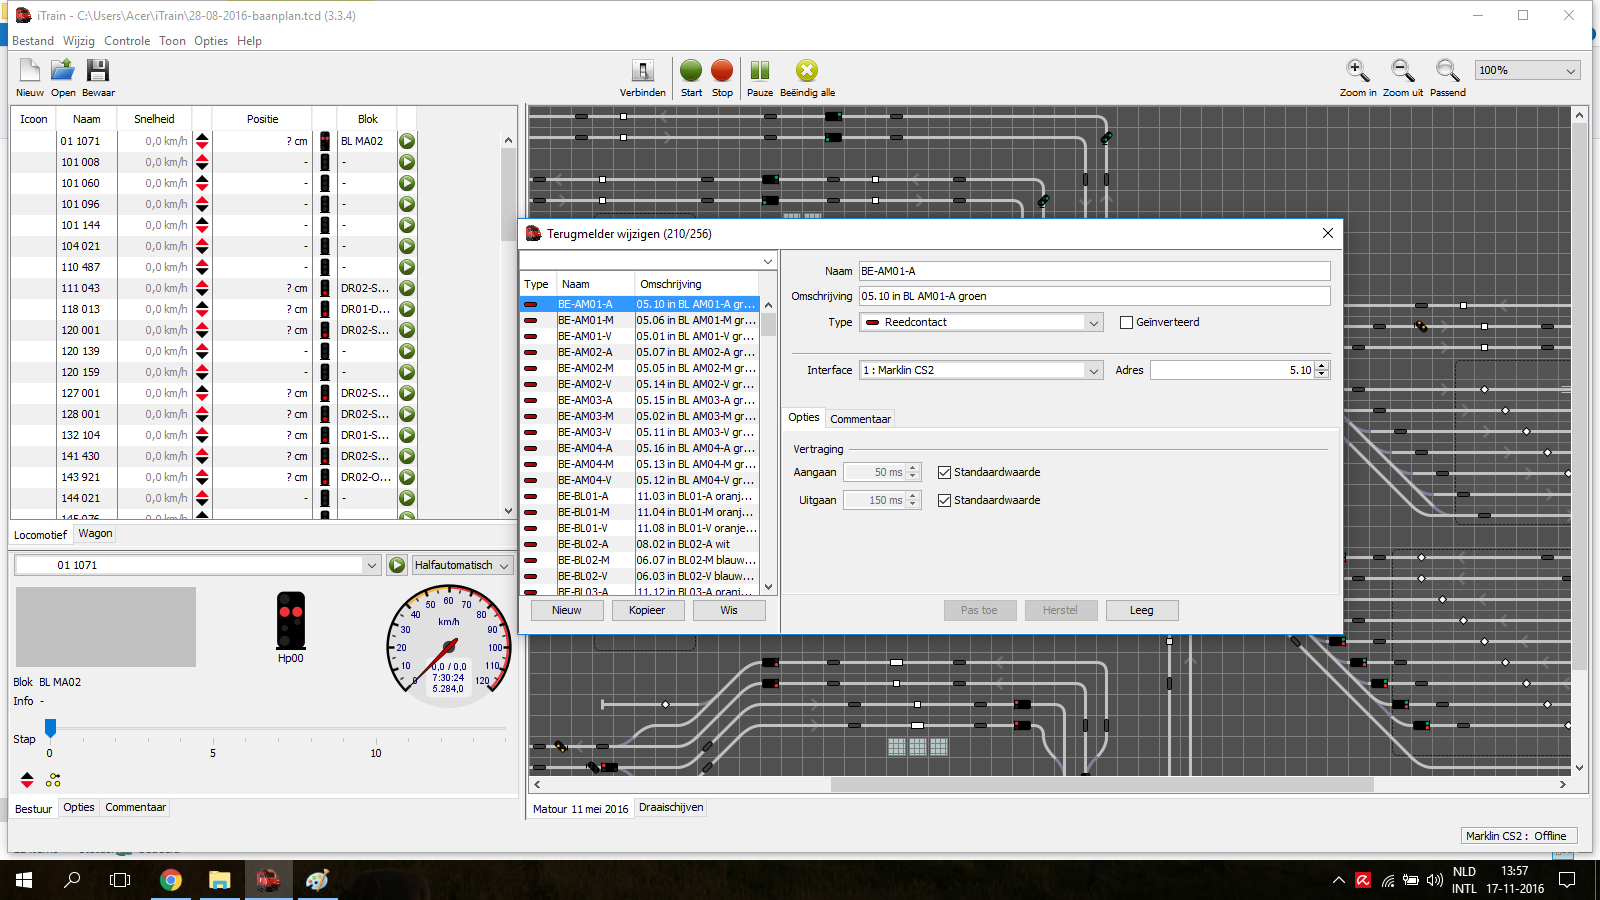The width and height of the screenshot is (1600, 900).
Task: Open Chrome from the taskbar
Action: pos(171,880)
